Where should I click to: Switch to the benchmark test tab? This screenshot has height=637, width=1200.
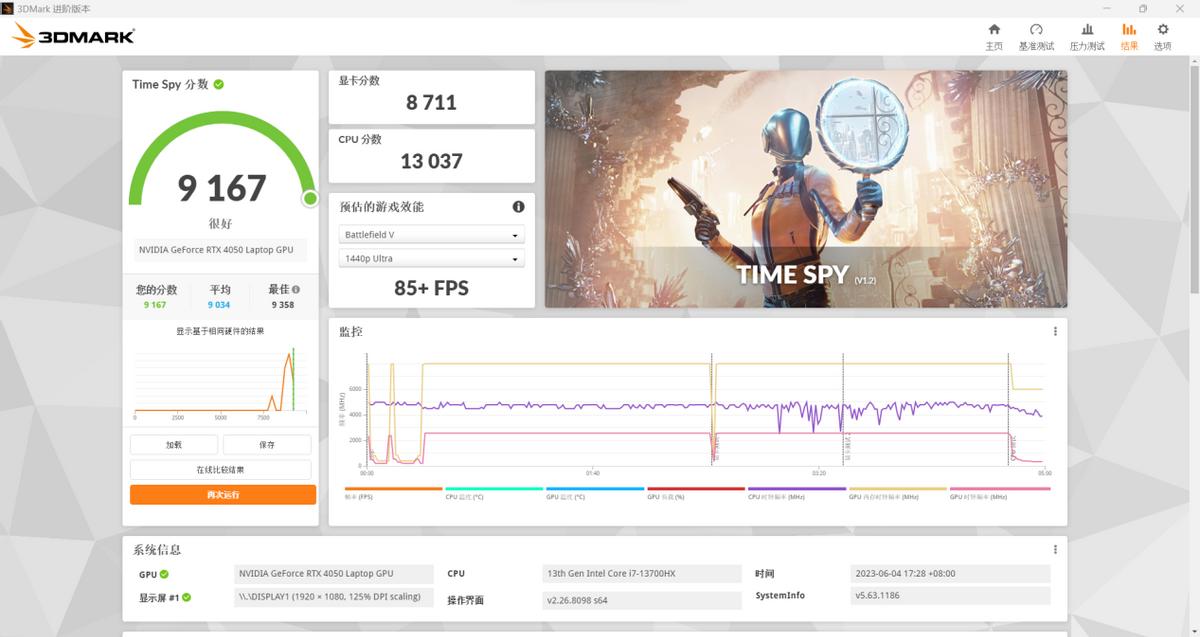click(1038, 34)
